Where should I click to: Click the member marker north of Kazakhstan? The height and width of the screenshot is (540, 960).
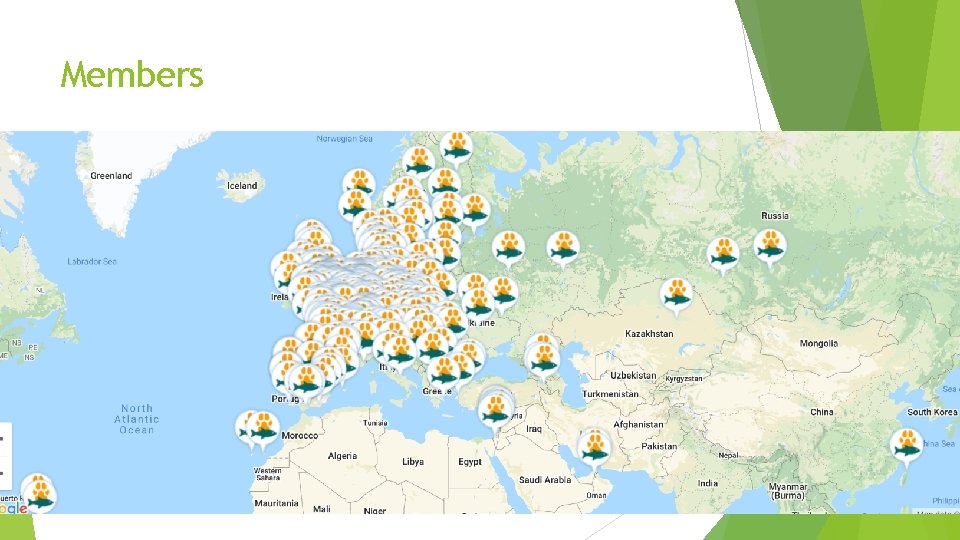677,296
